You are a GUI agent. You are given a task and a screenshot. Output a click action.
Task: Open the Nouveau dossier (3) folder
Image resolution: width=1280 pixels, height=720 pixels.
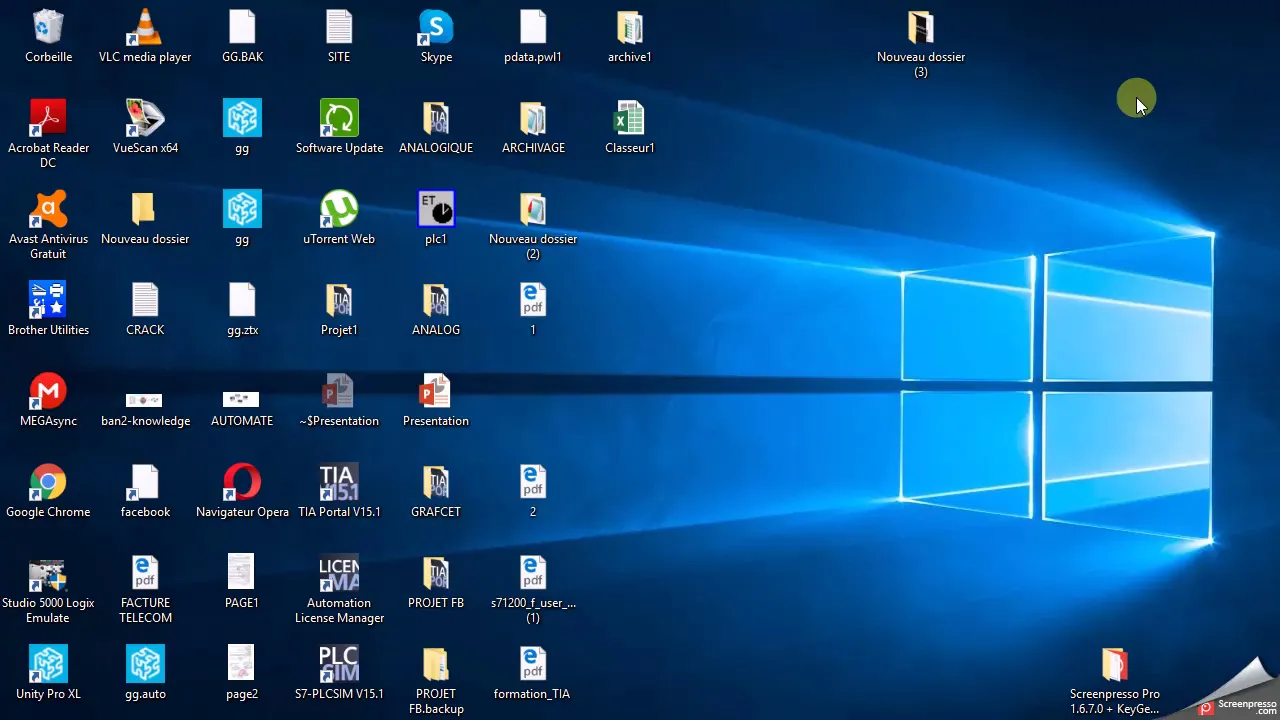click(921, 28)
